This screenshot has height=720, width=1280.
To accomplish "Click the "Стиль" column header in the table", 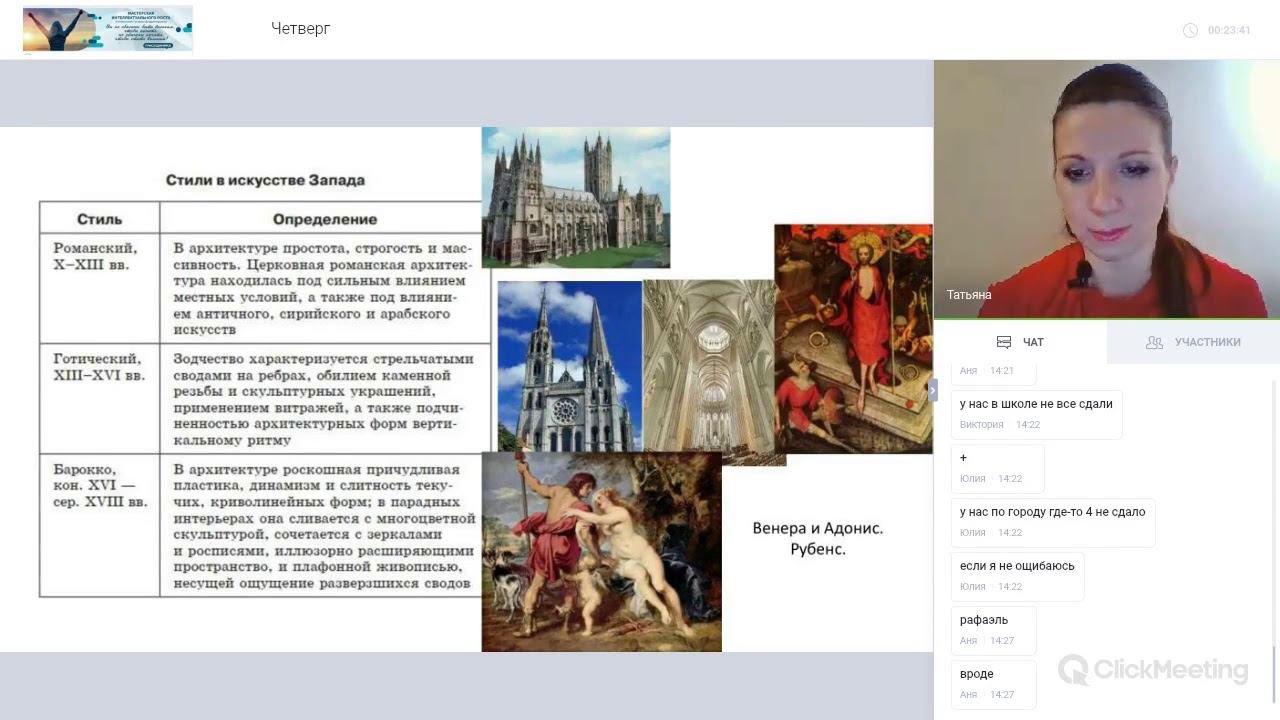I will [100, 219].
